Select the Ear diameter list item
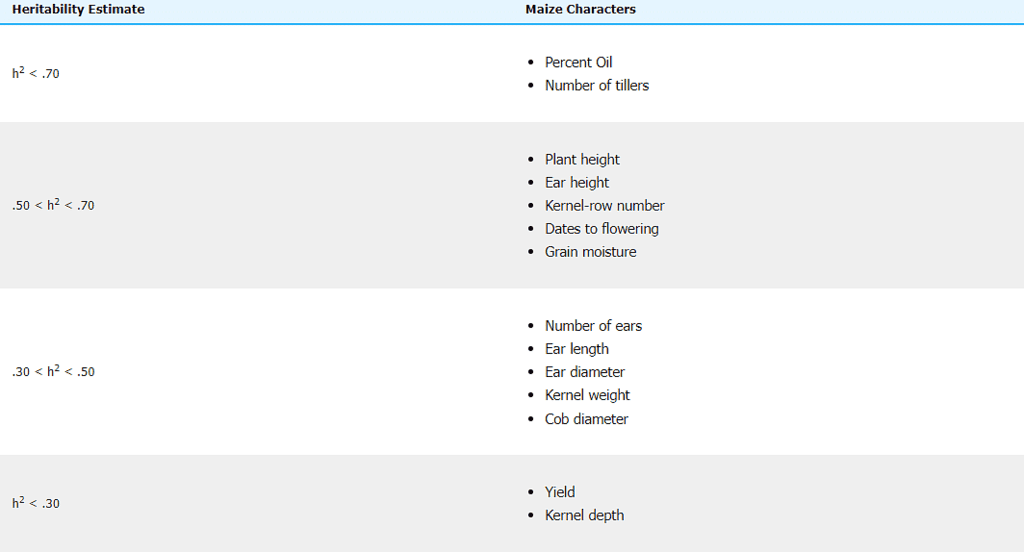Screen dimensions: 1024x552 (585, 372)
